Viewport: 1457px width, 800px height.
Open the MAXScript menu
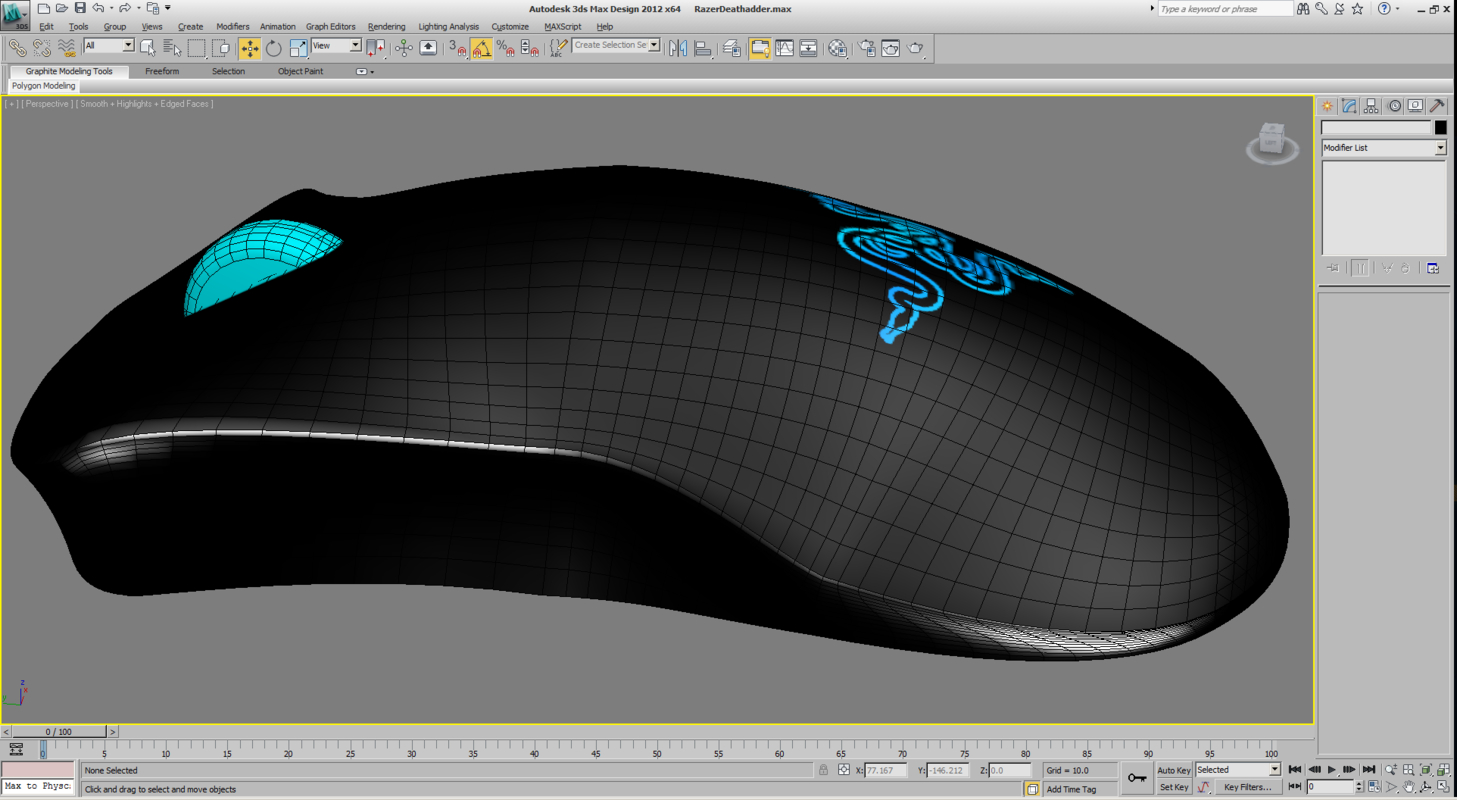[x=561, y=26]
